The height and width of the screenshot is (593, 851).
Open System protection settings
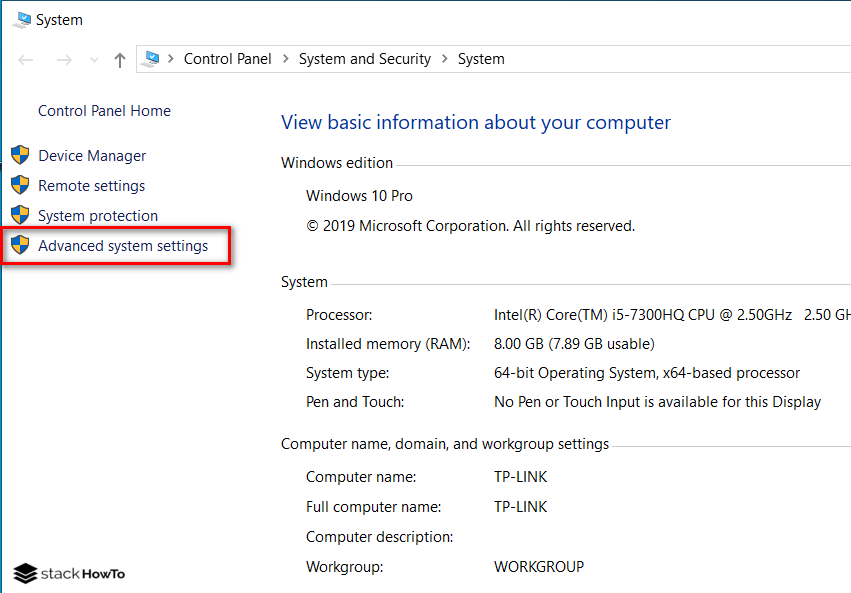click(x=97, y=215)
